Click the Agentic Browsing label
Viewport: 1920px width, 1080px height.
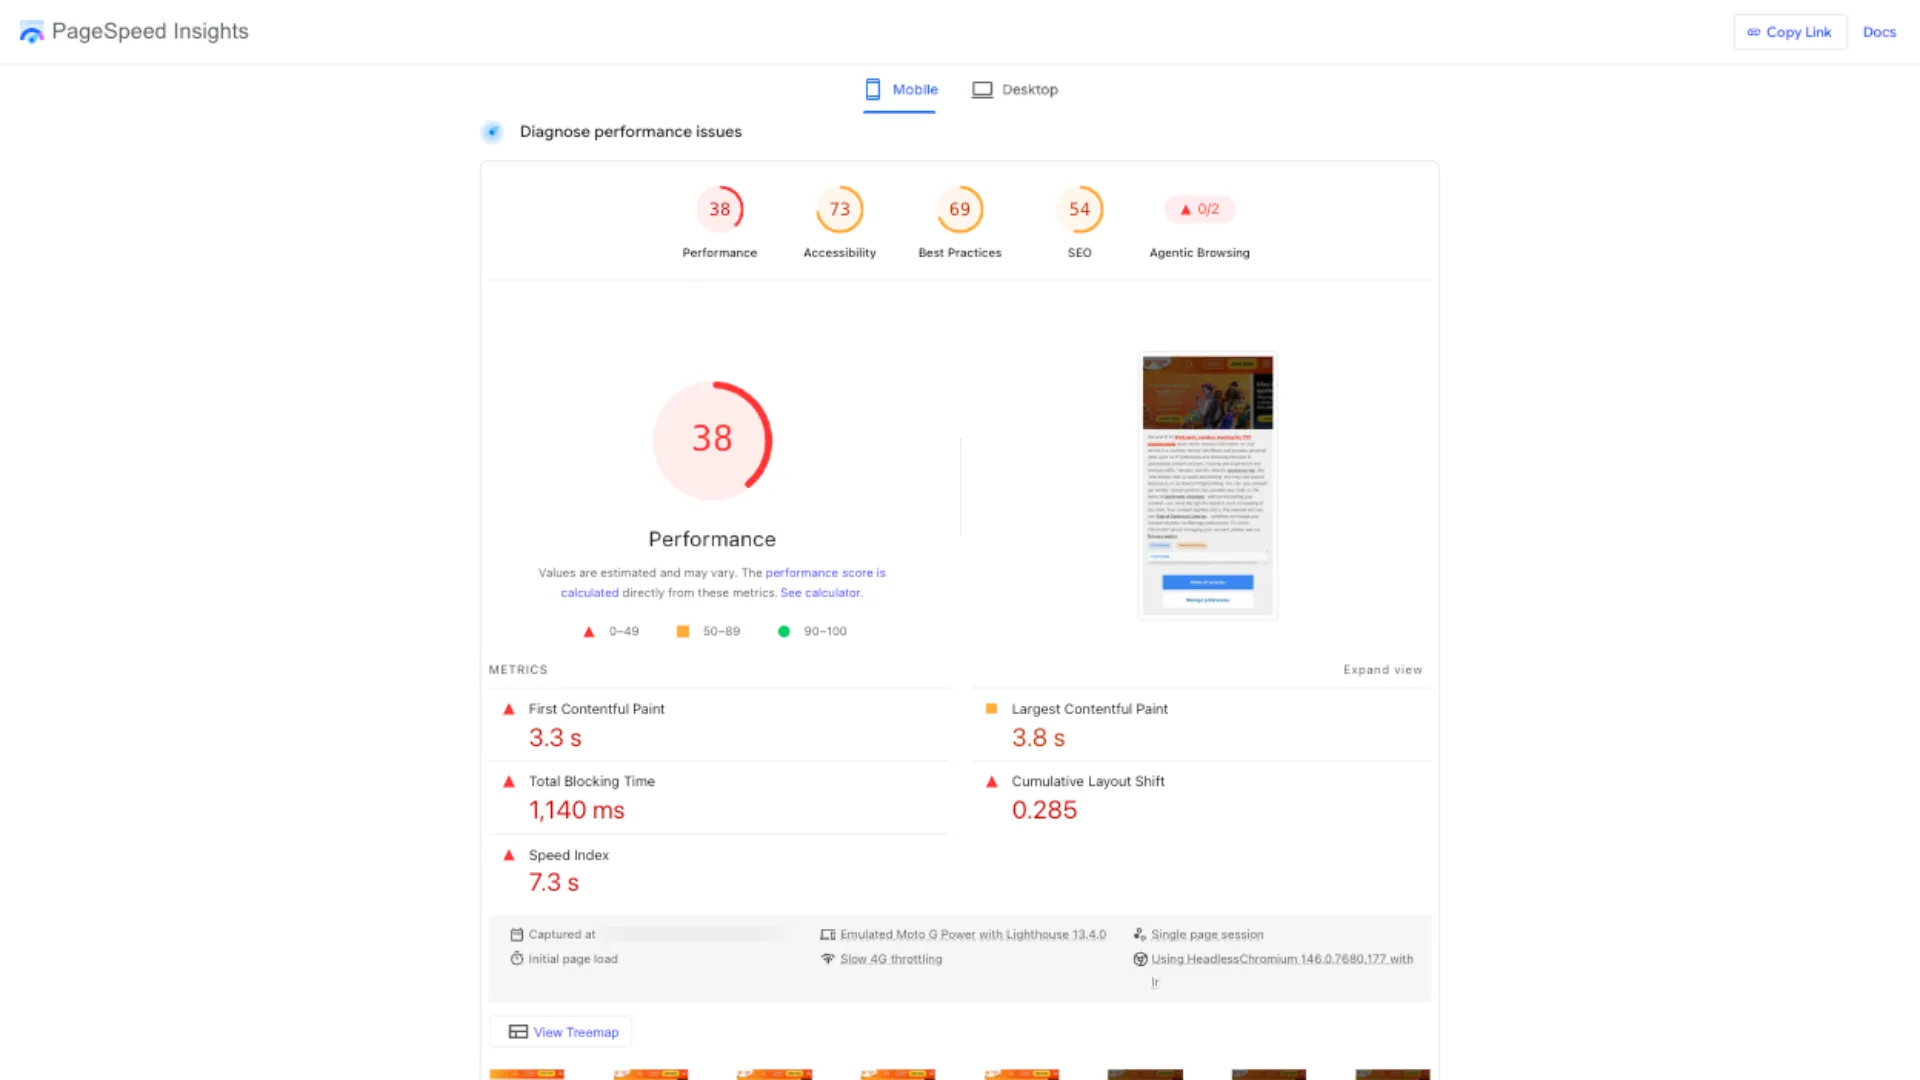(1199, 253)
